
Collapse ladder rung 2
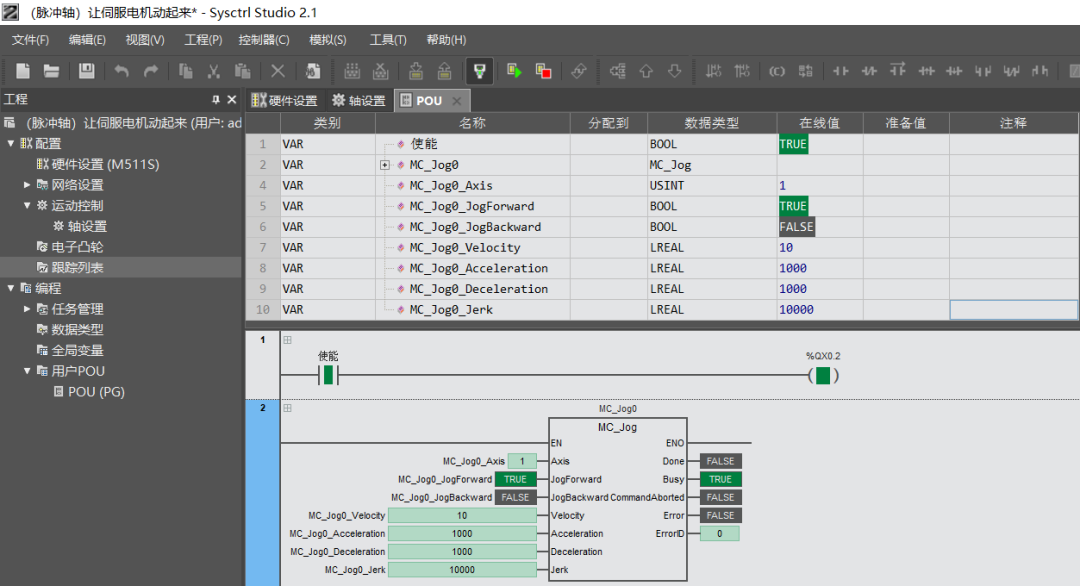coord(287,408)
